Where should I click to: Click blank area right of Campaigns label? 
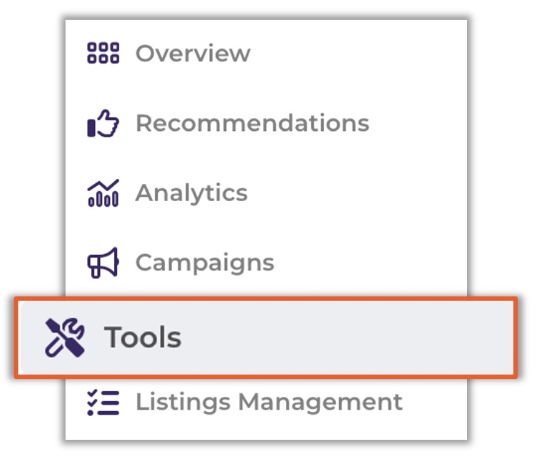point(371,263)
